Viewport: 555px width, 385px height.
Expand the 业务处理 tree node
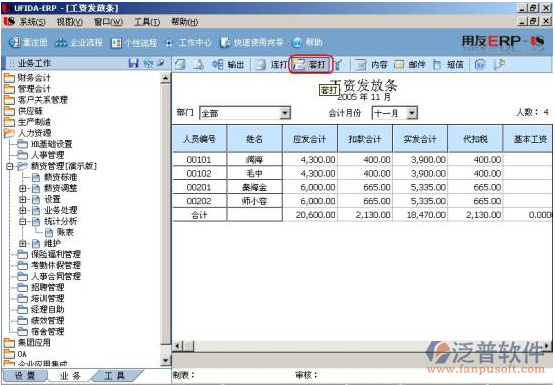click(x=23, y=211)
